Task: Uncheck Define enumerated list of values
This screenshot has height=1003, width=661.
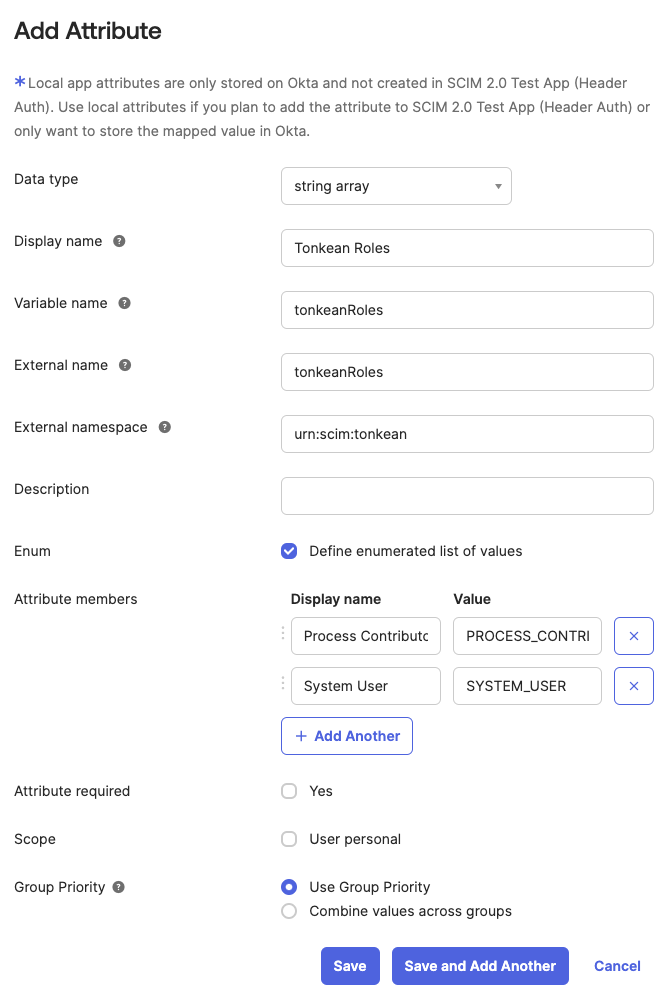Action: click(289, 551)
